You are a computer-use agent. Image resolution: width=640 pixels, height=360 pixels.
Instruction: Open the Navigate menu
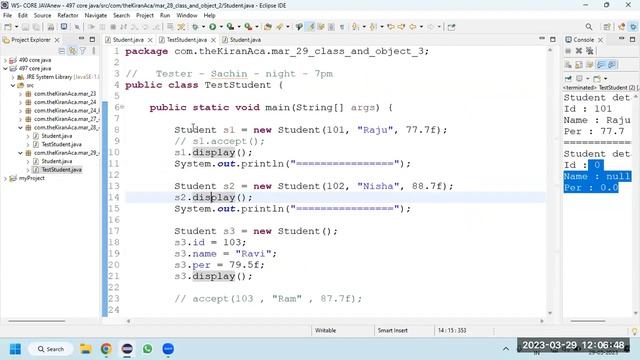96,16
